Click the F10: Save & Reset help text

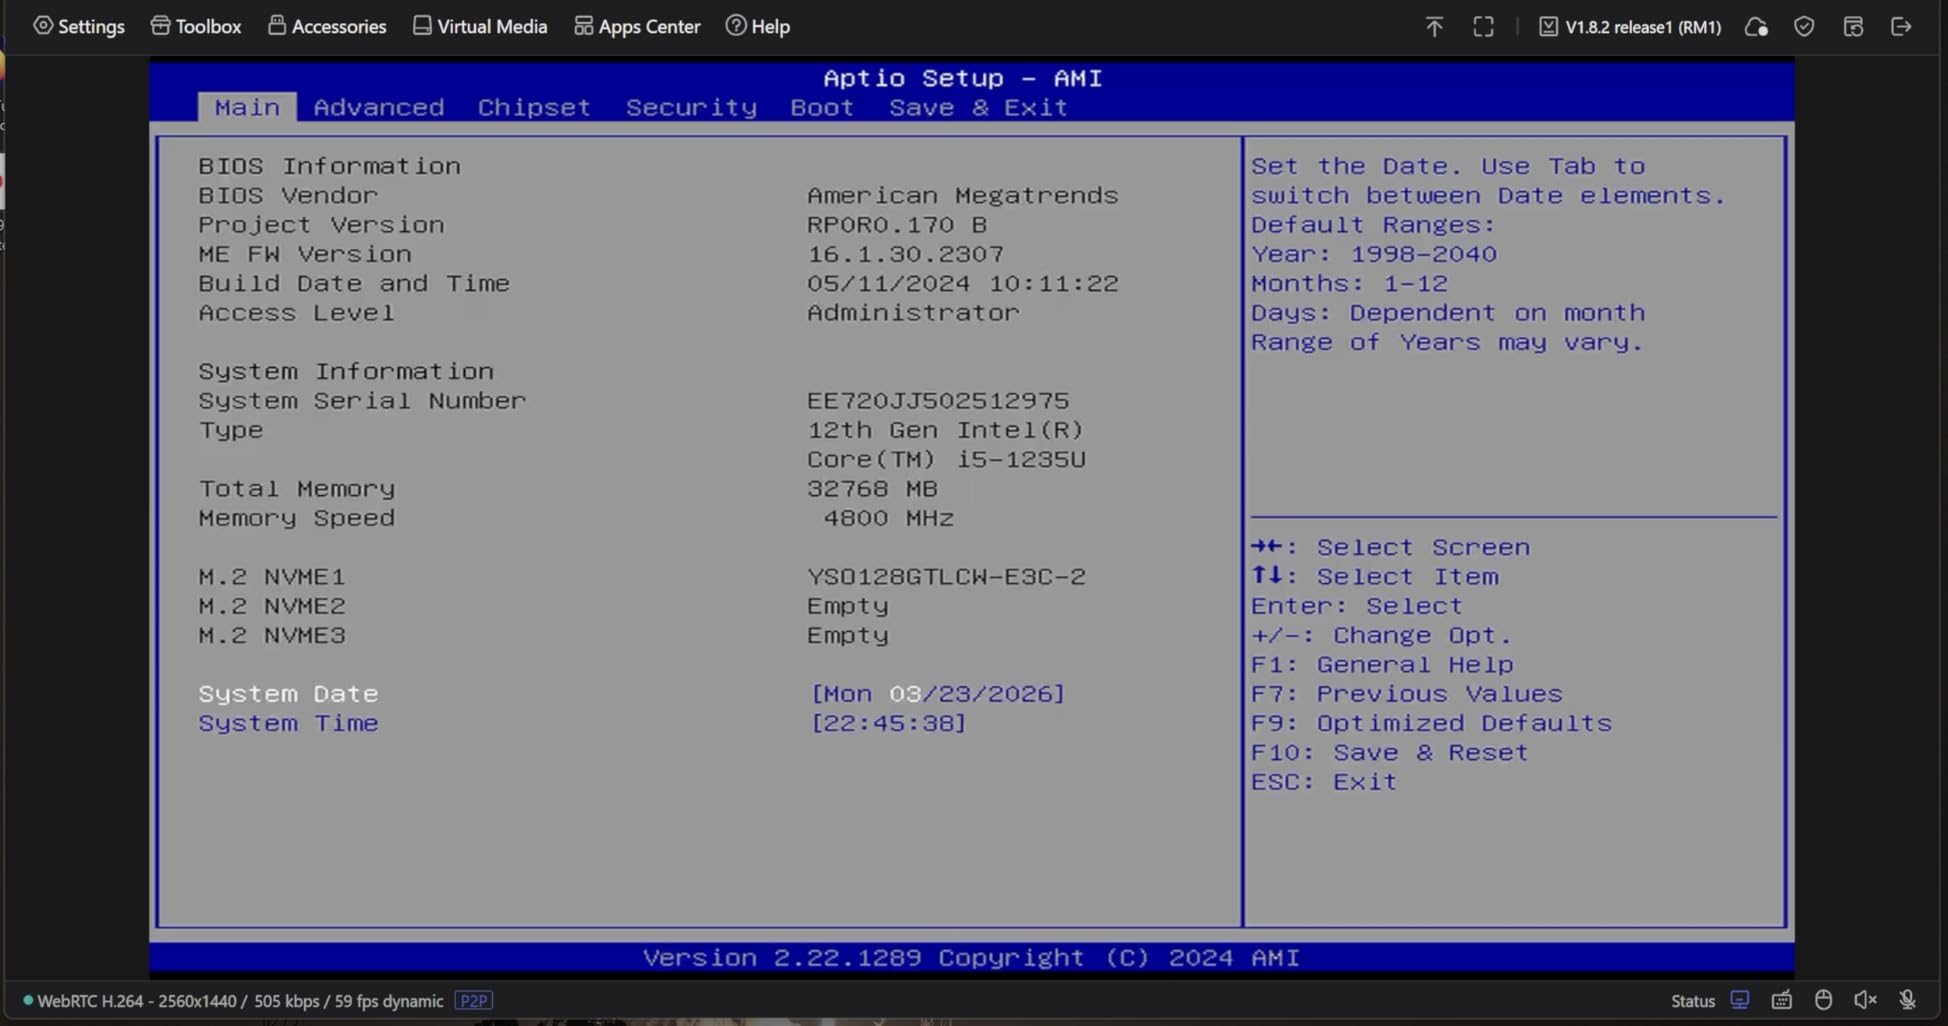tap(1390, 752)
